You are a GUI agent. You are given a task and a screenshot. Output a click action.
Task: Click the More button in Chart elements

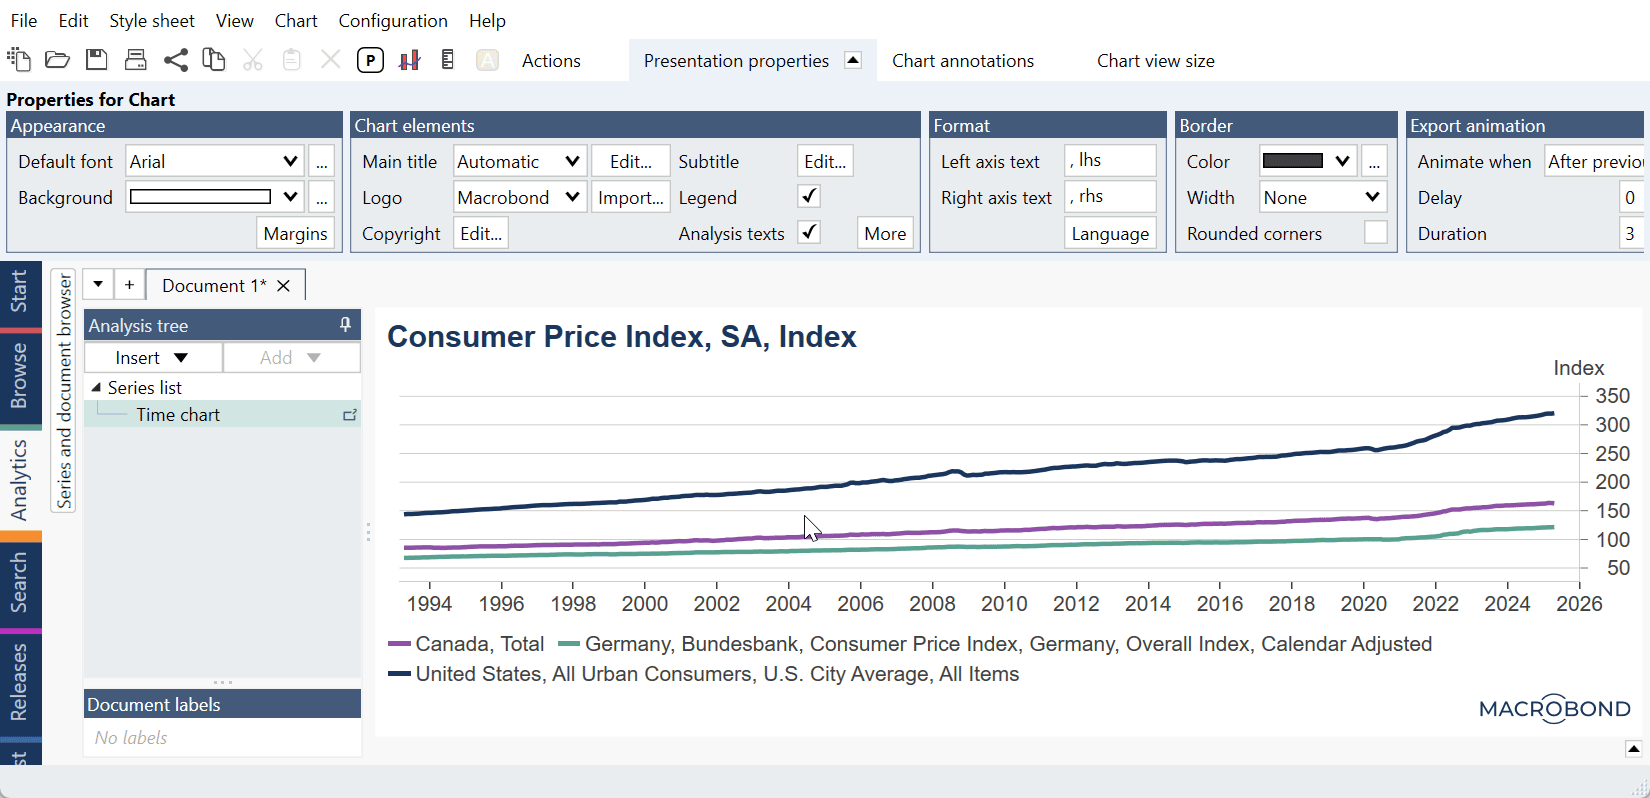coord(885,233)
